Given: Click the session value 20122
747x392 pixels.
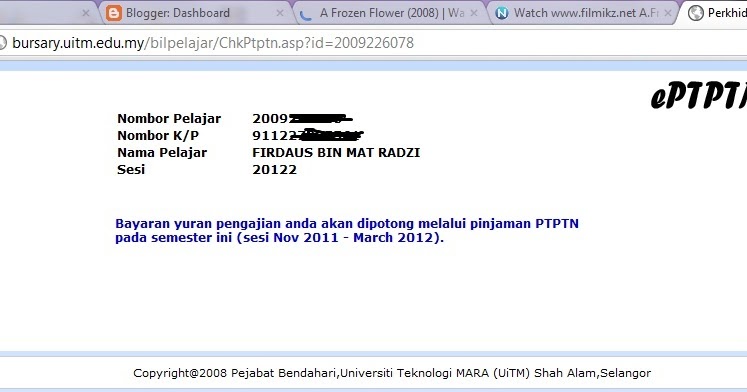Looking at the screenshot, I should pyautogui.click(x=274, y=170).
